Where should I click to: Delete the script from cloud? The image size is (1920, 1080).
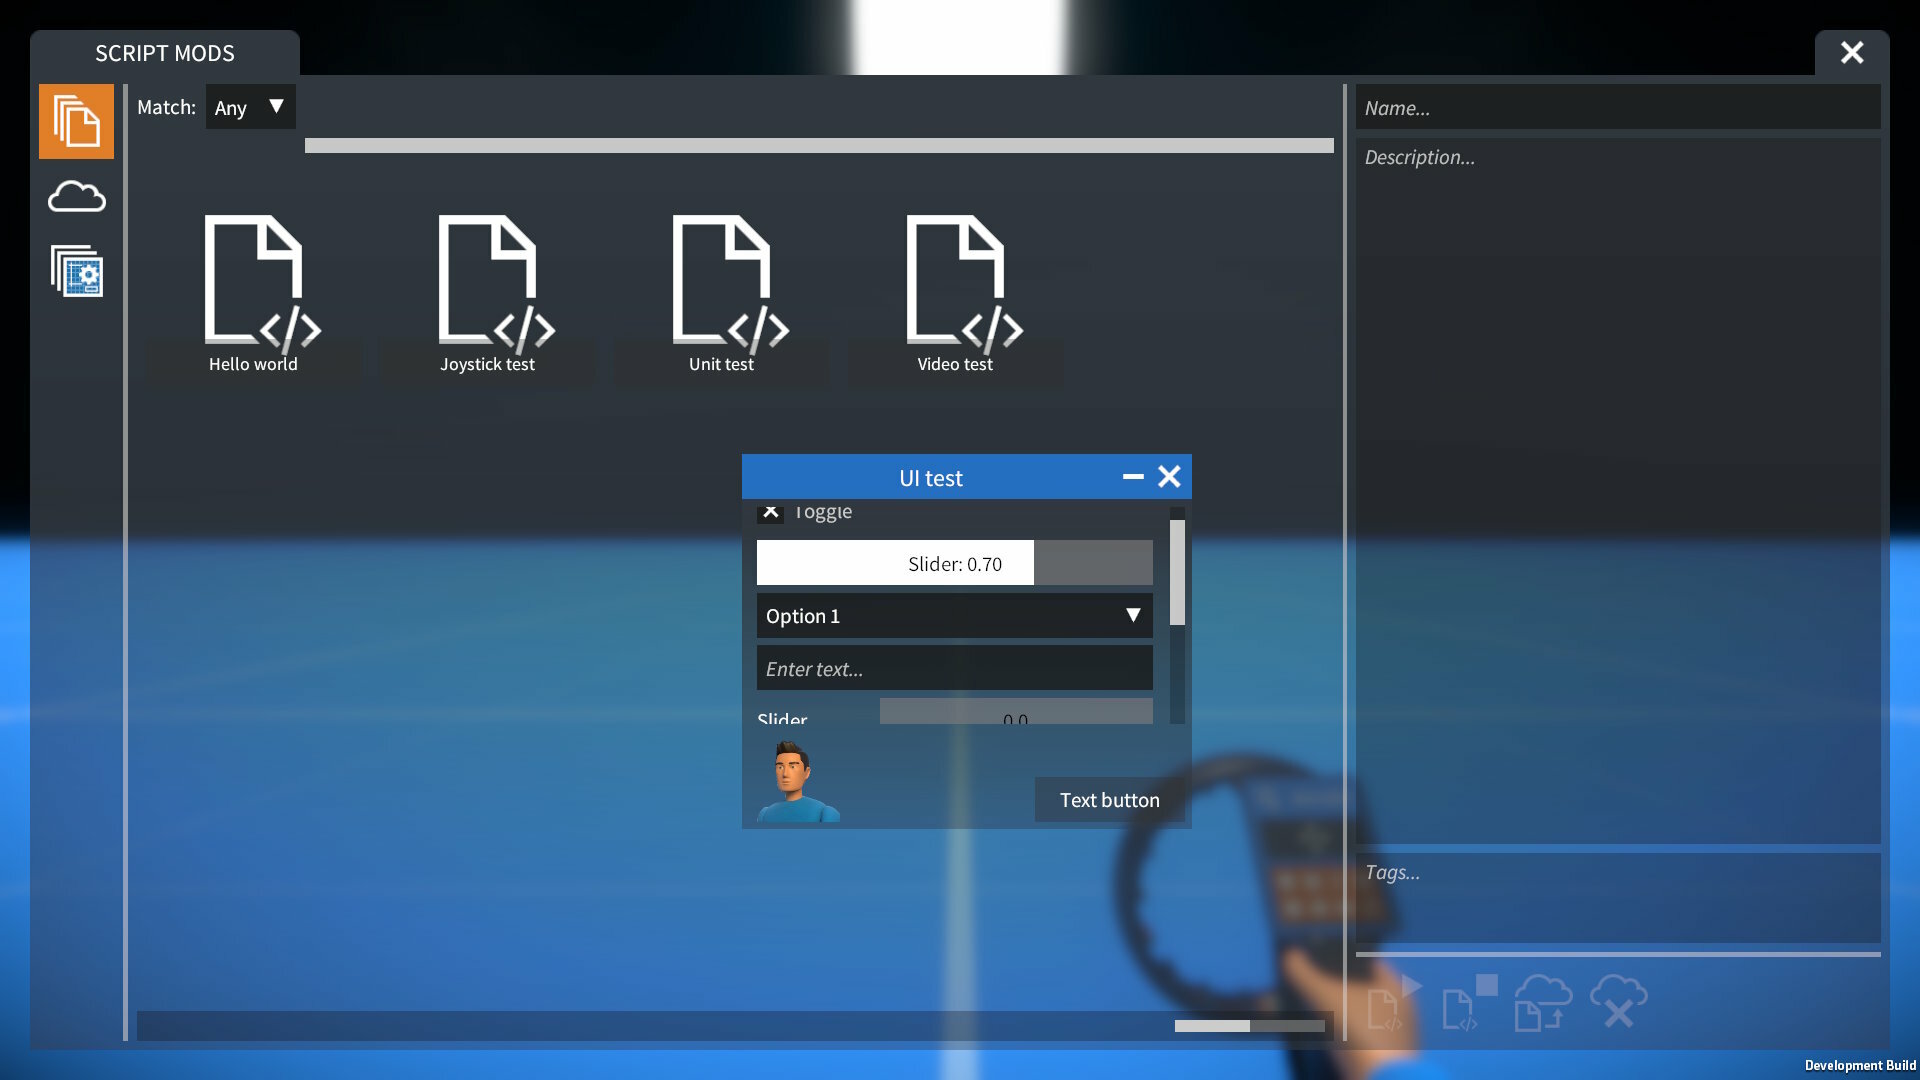1618,1003
